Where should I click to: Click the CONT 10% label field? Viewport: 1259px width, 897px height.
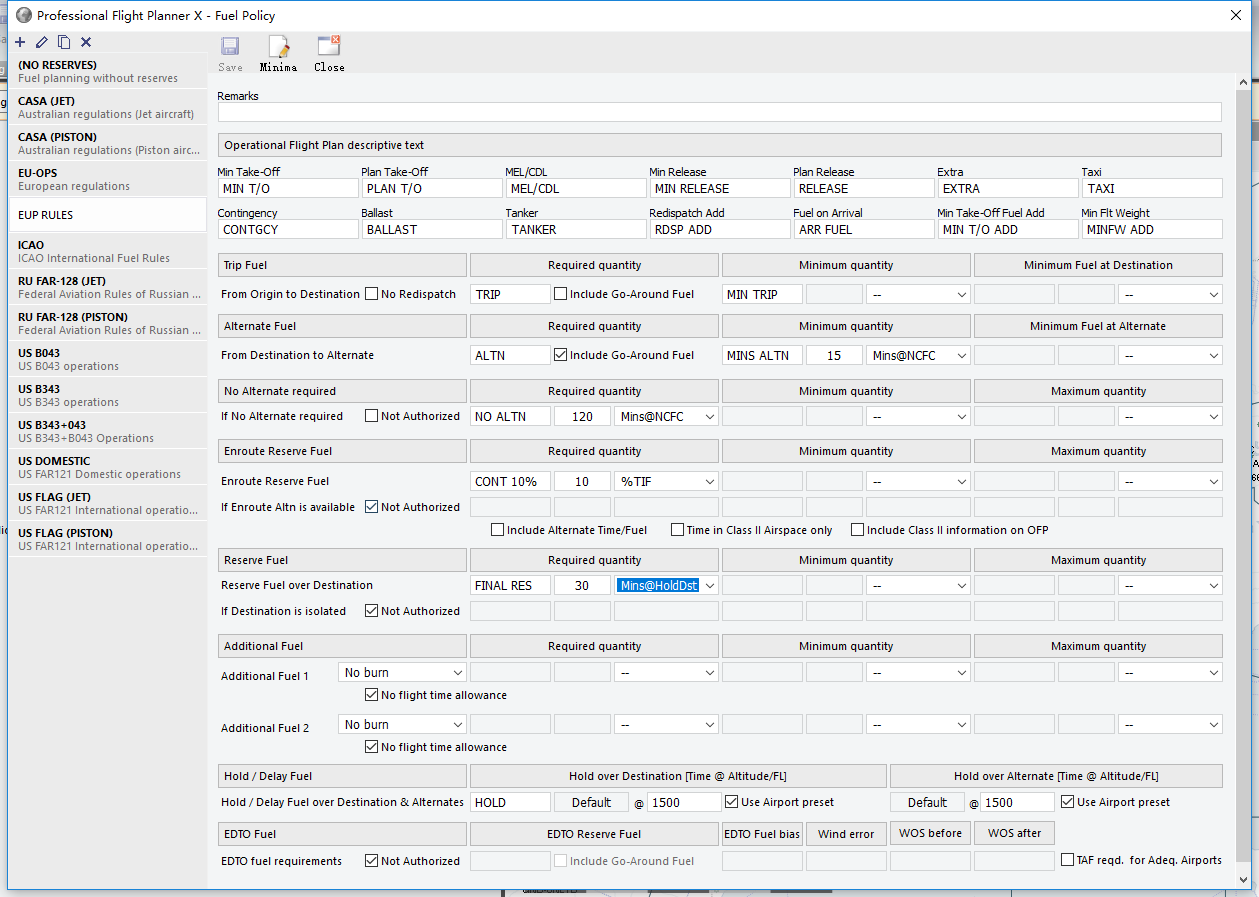[510, 481]
